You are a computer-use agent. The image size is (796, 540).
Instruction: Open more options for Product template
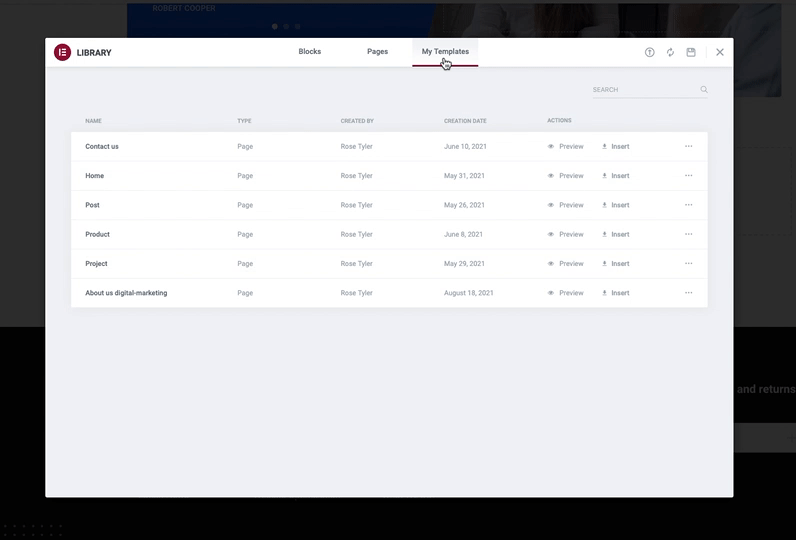pyautogui.click(x=688, y=234)
